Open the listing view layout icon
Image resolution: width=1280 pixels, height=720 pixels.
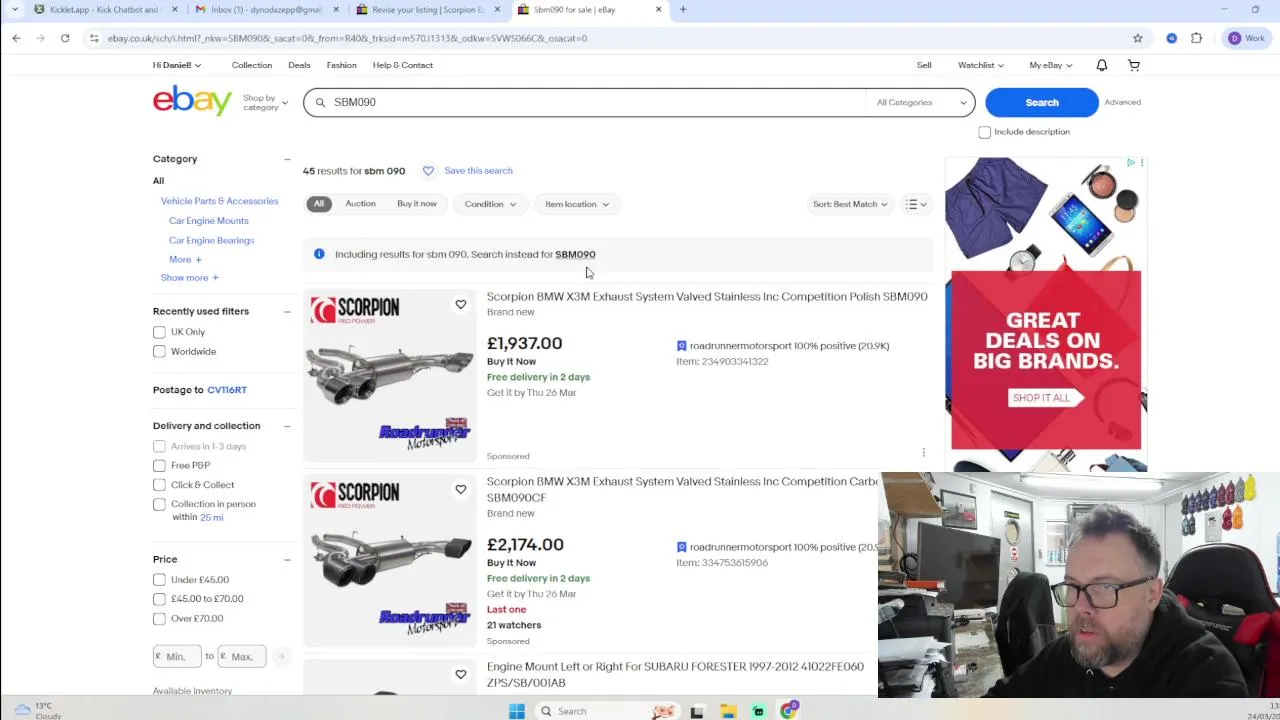pyautogui.click(x=916, y=204)
